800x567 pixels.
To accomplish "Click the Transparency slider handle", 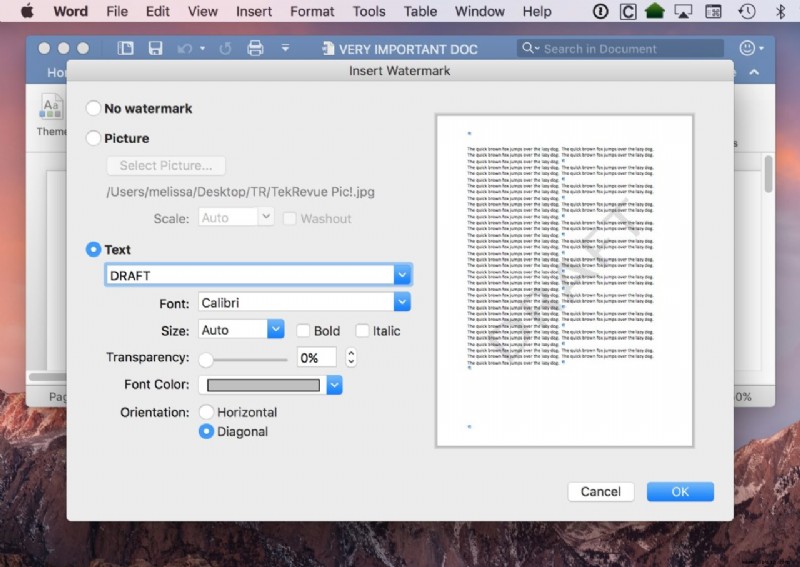I will point(206,359).
